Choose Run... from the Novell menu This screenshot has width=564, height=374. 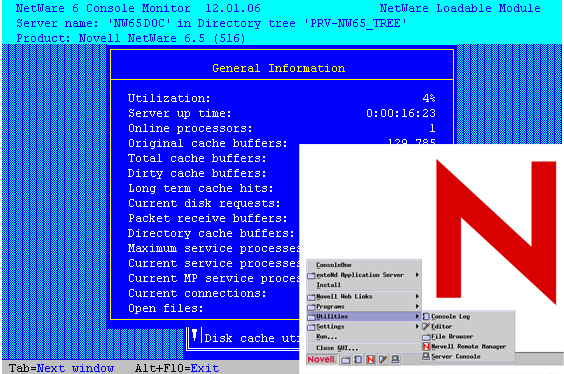[x=364, y=337]
